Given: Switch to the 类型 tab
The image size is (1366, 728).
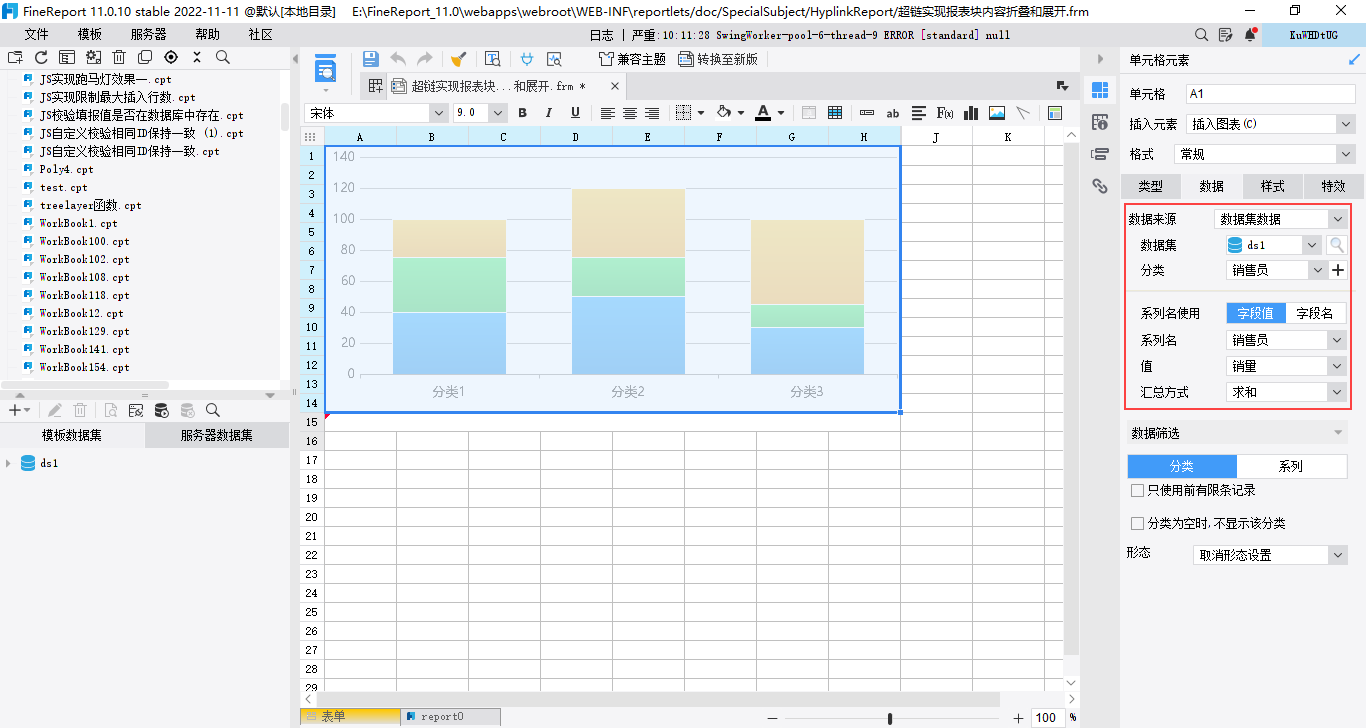Looking at the screenshot, I should [x=1151, y=186].
